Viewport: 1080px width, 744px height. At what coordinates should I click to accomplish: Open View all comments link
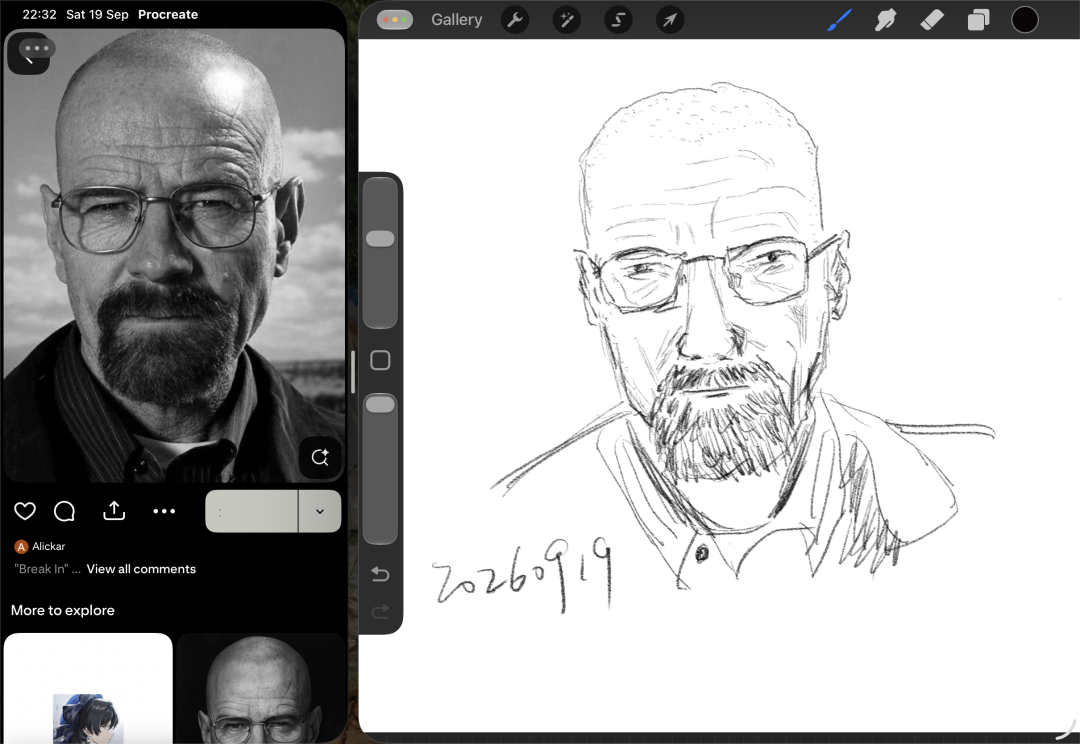point(141,569)
